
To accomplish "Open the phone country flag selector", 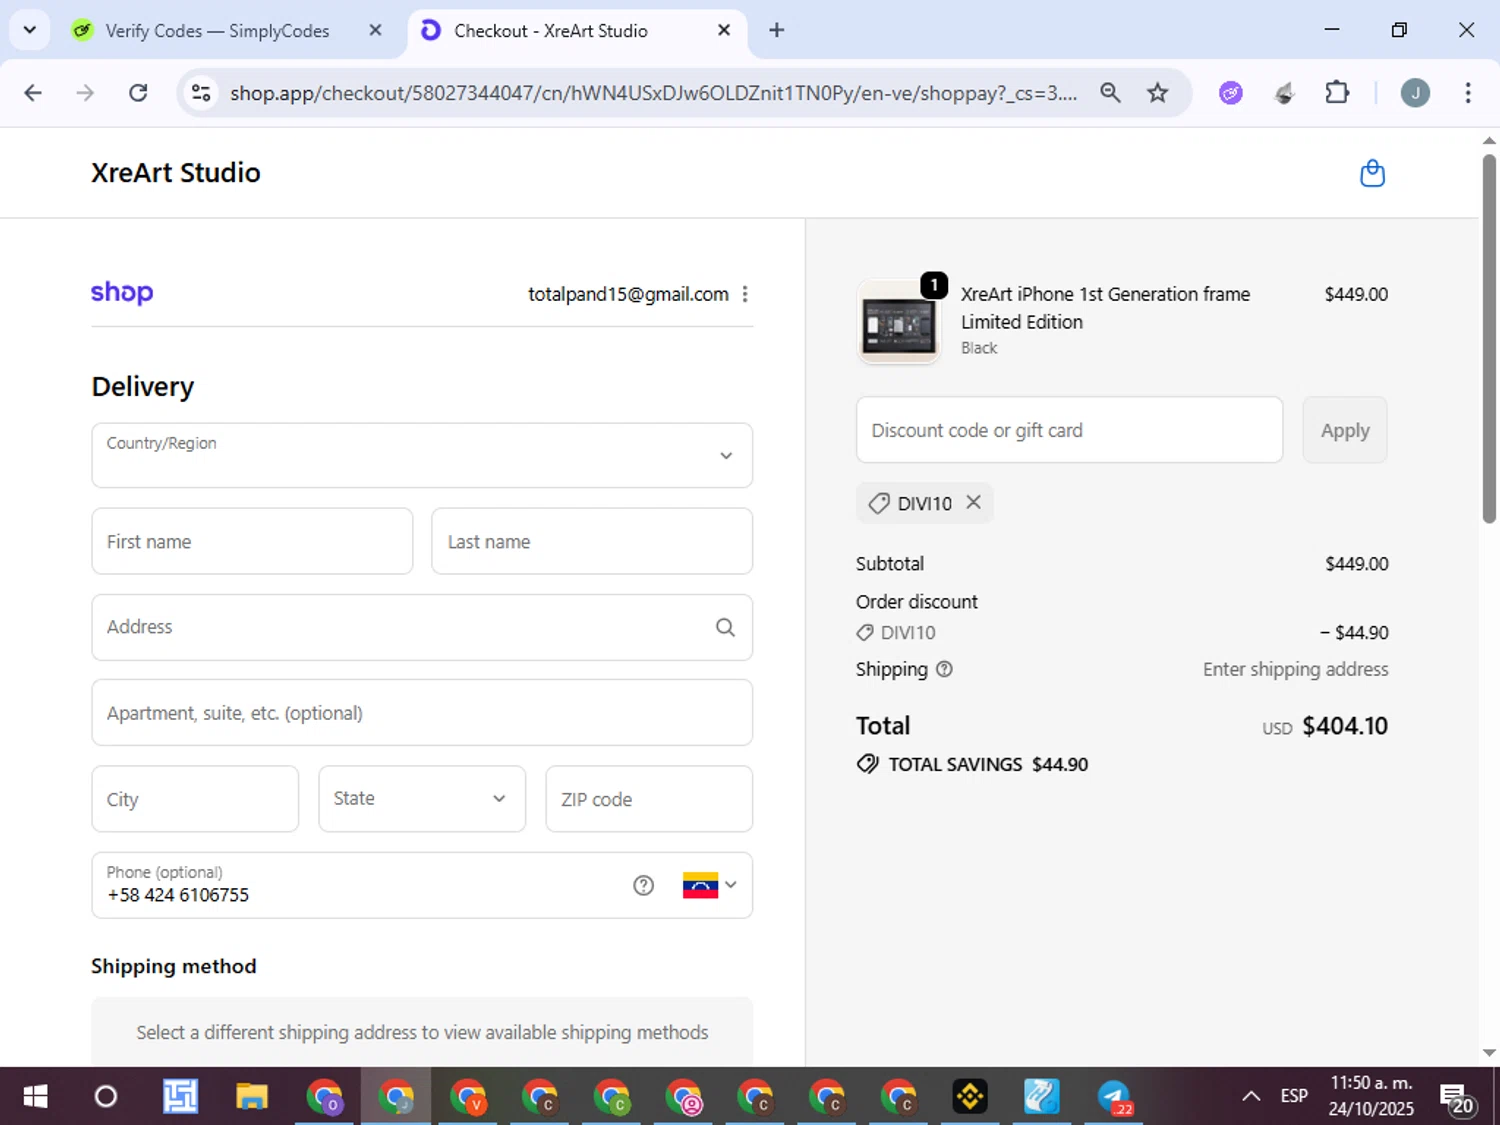I will (710, 885).
